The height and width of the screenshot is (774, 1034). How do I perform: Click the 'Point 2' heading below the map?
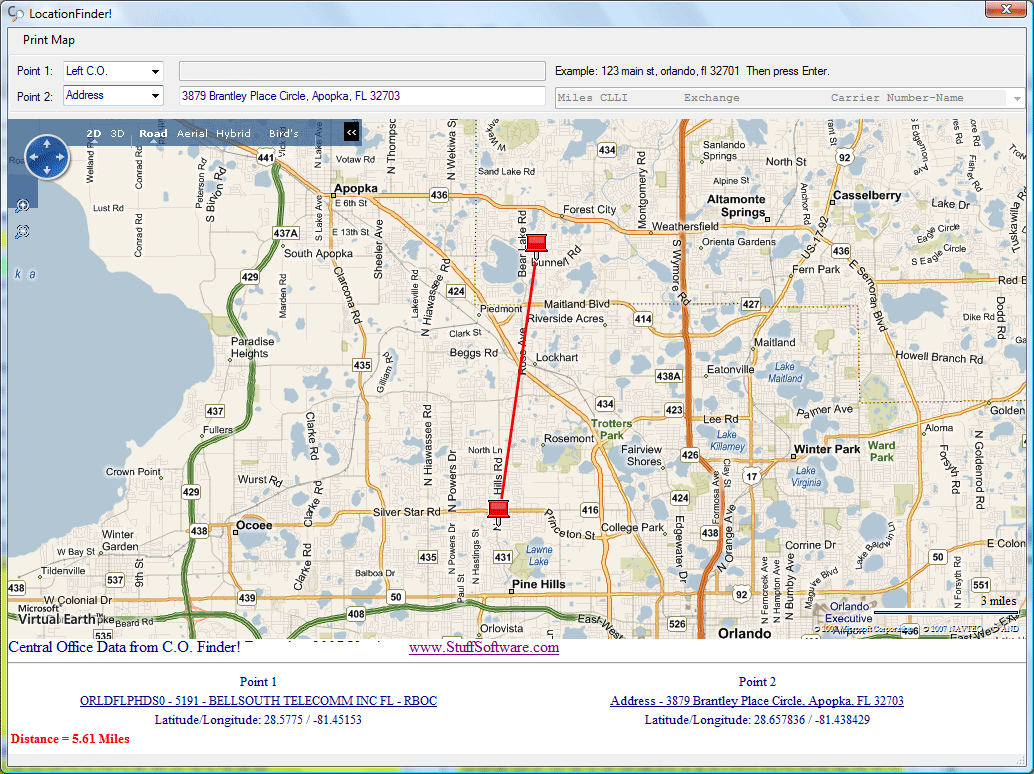click(x=757, y=682)
